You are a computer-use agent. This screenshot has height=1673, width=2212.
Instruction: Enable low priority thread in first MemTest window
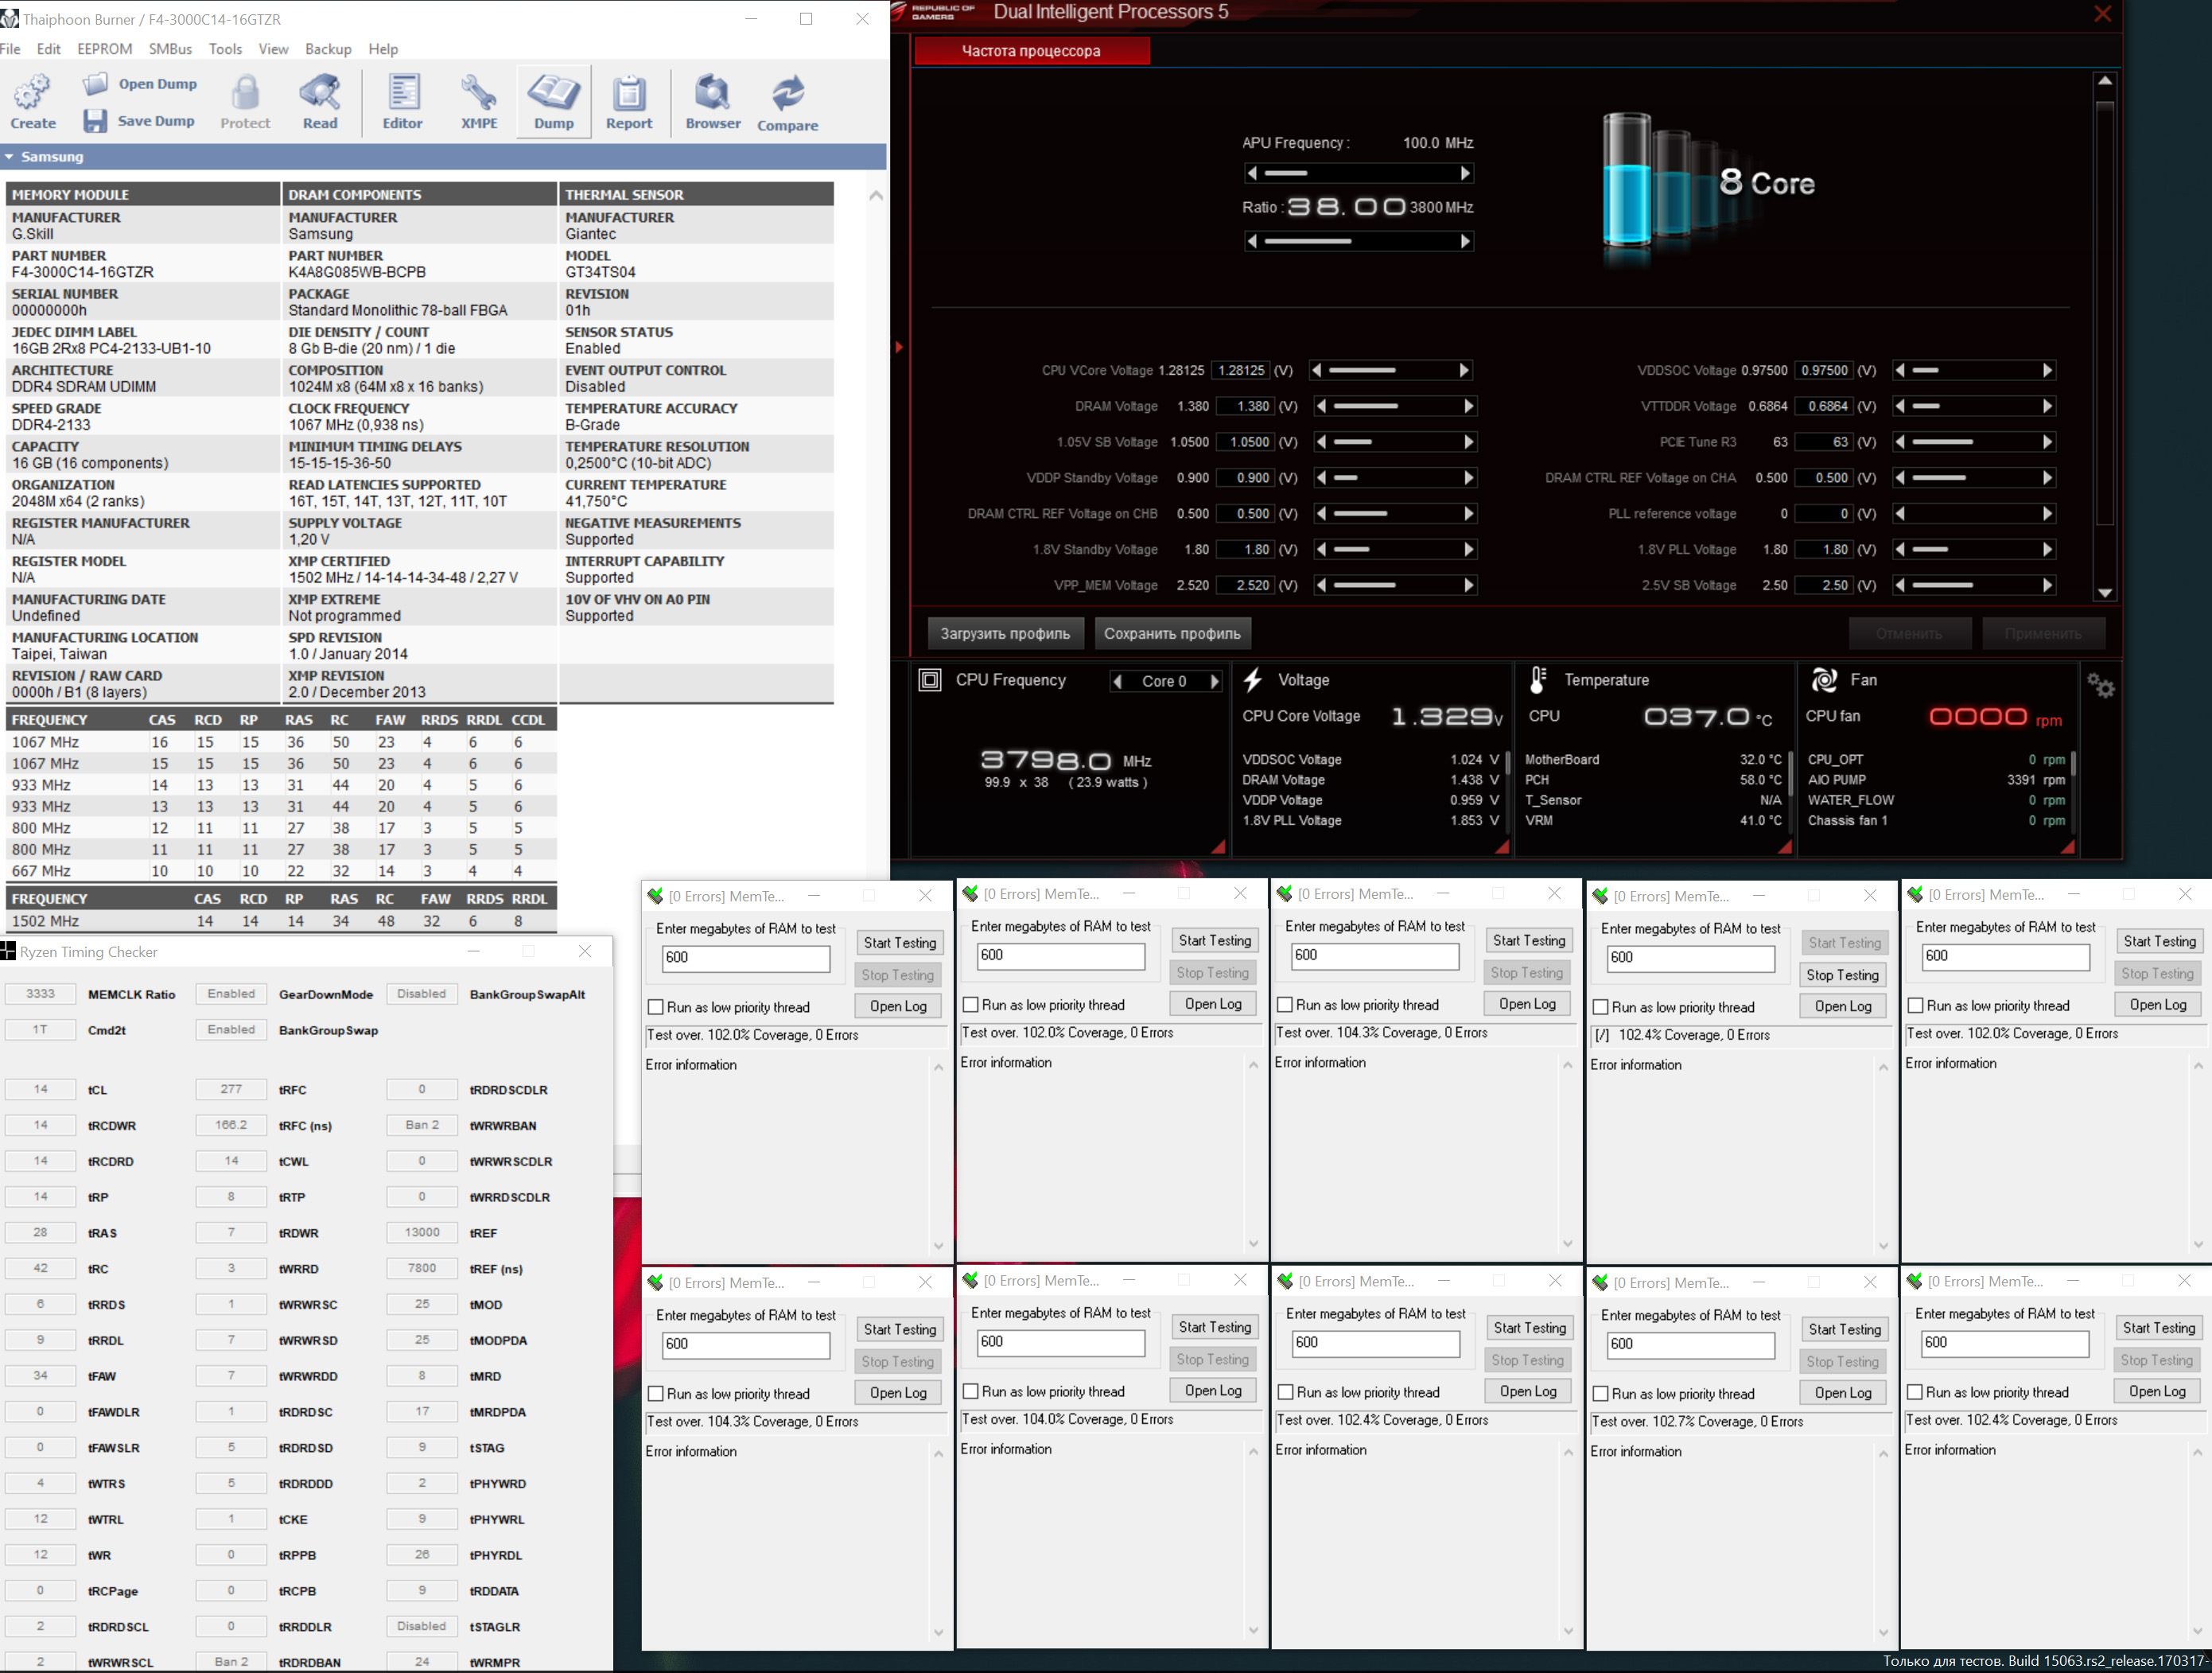[656, 1007]
